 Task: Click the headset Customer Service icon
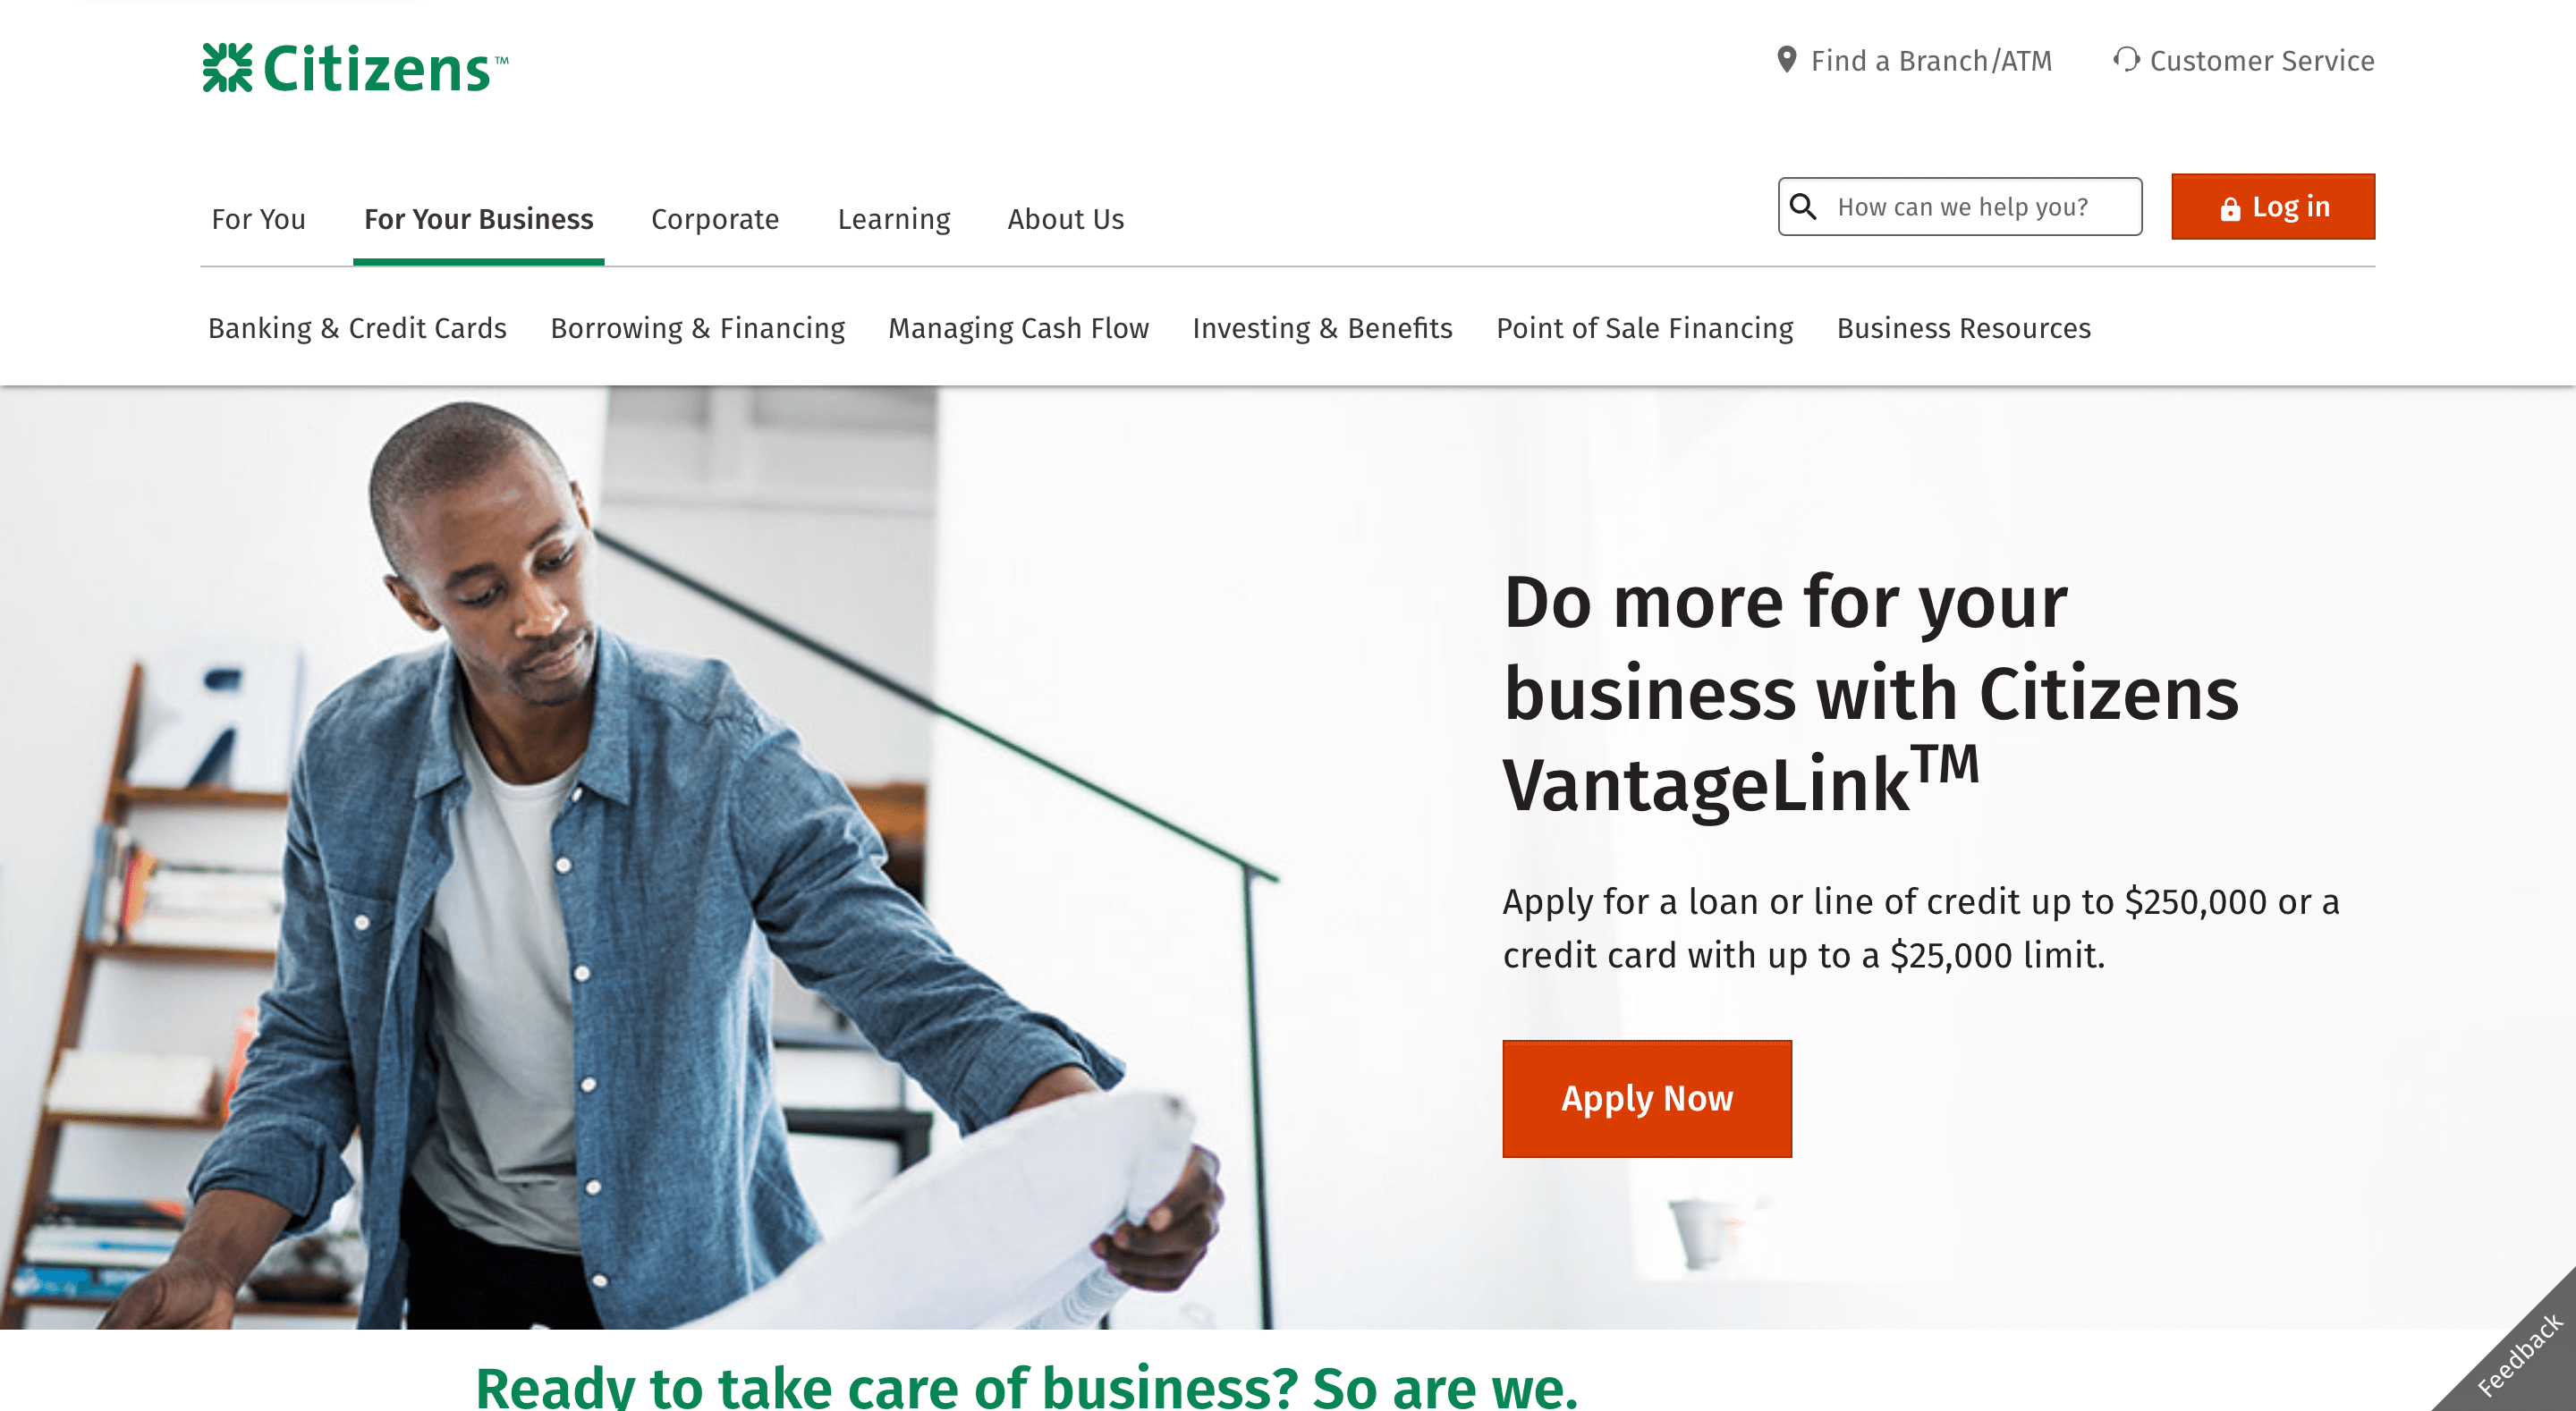click(2126, 60)
